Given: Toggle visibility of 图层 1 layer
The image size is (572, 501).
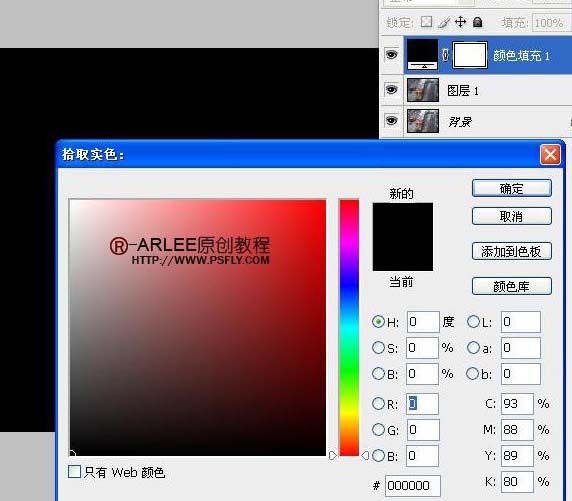Looking at the screenshot, I should 391,89.
